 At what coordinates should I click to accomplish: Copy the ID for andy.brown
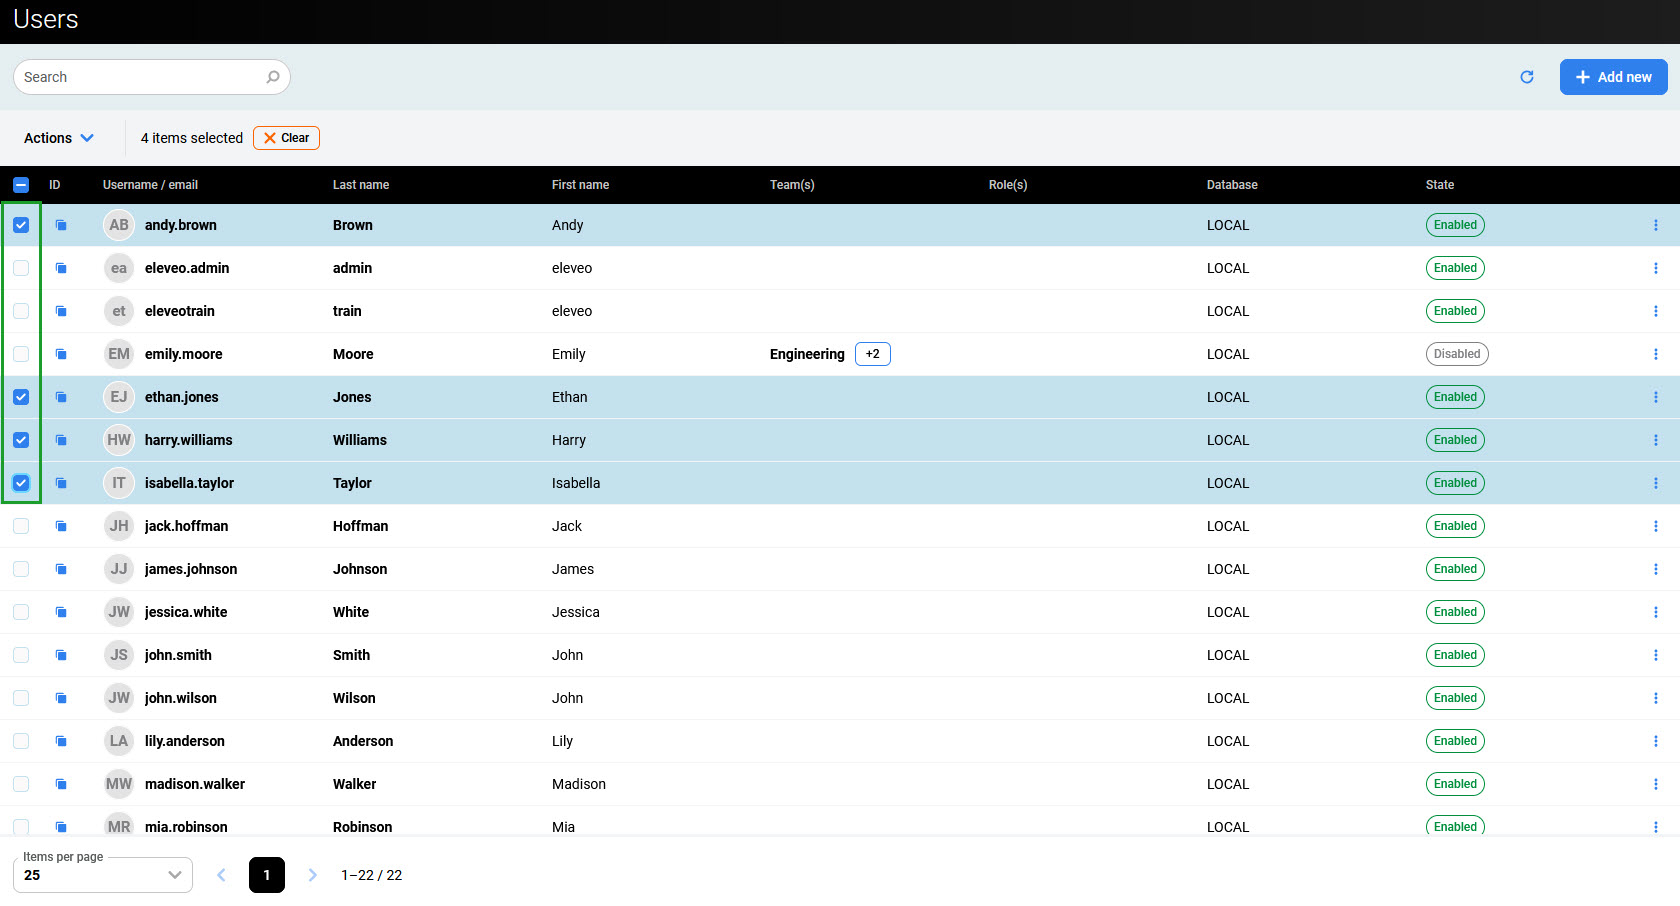coord(61,225)
